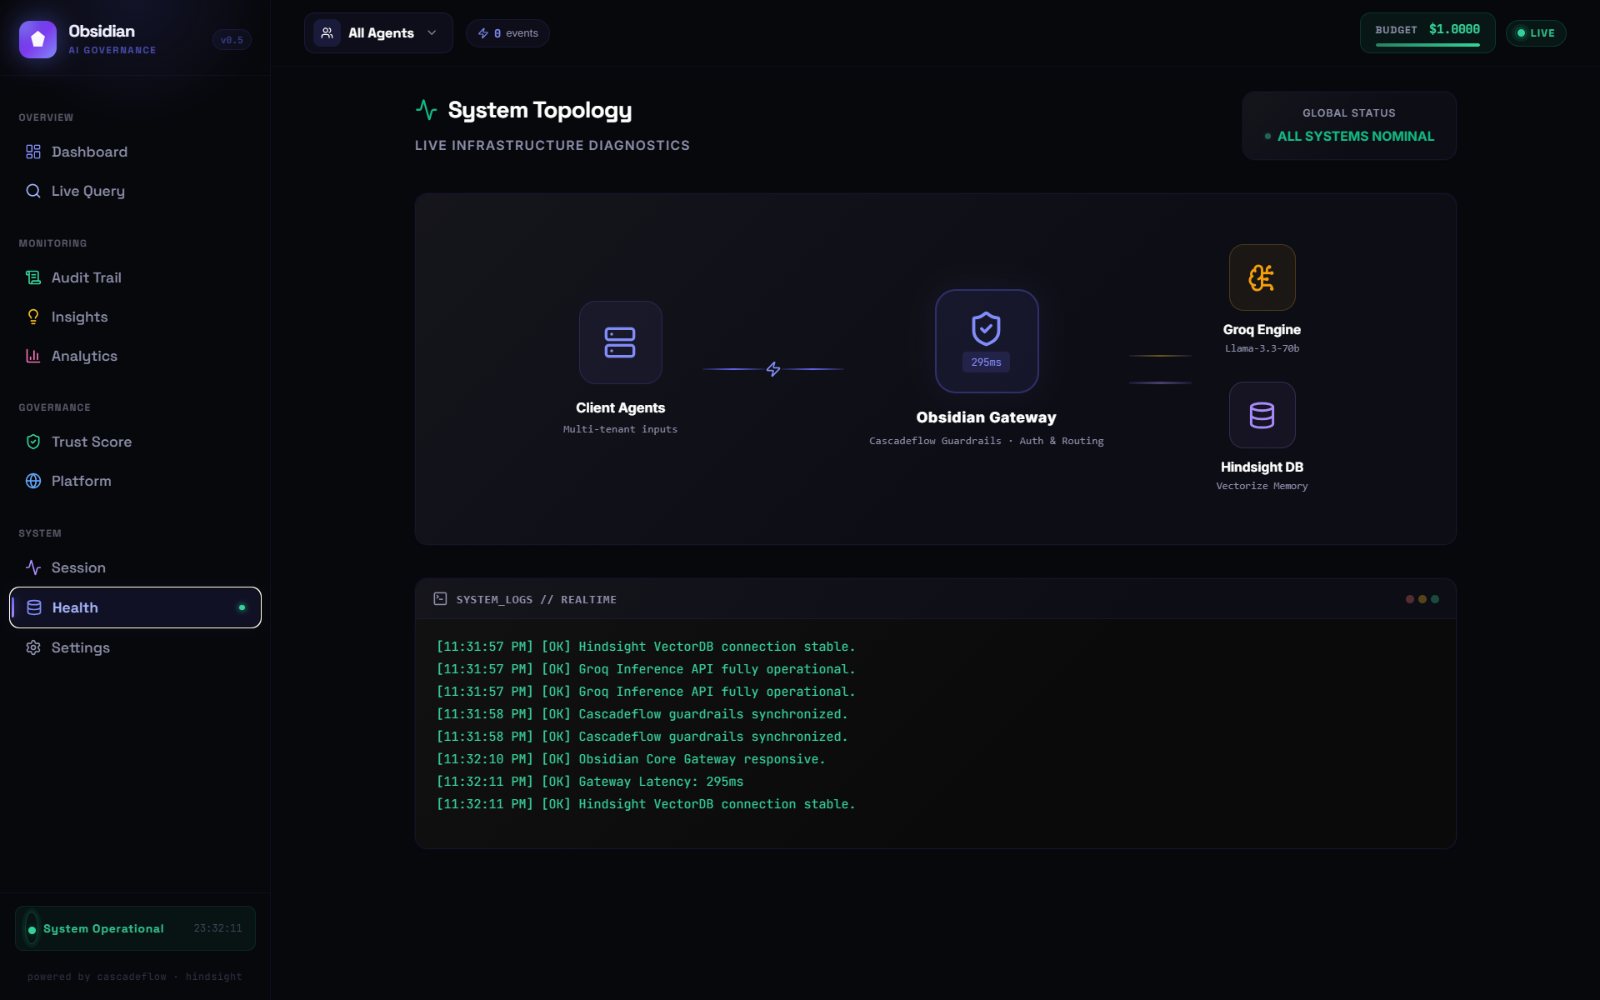
Task: Open Live Query from sidebar
Action: (135, 191)
